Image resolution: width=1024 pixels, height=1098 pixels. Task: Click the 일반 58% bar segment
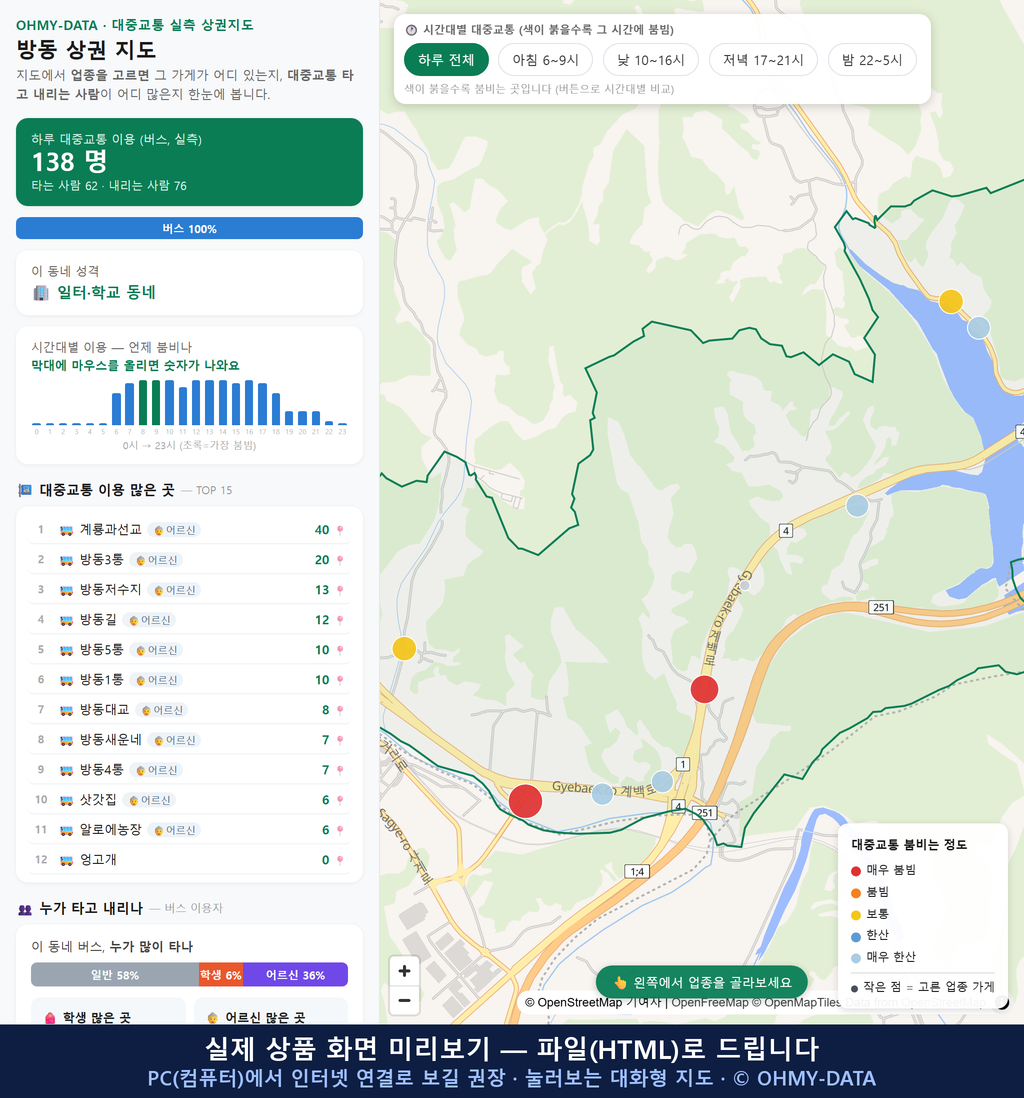(115, 975)
